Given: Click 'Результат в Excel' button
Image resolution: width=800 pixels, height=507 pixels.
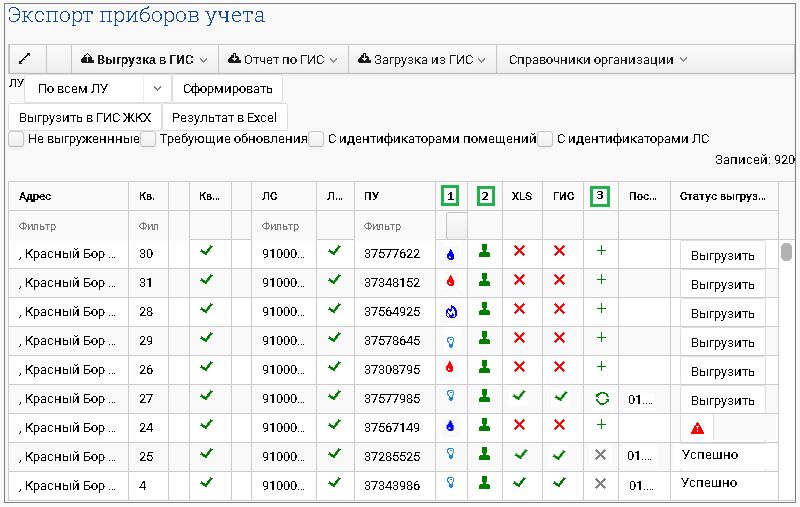Looking at the screenshot, I should tap(225, 117).
